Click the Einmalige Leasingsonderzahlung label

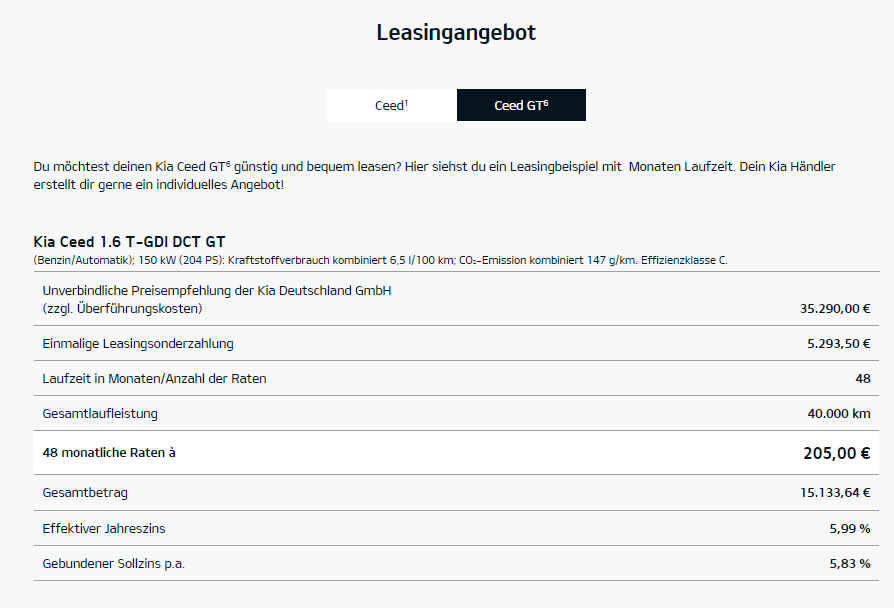point(138,343)
